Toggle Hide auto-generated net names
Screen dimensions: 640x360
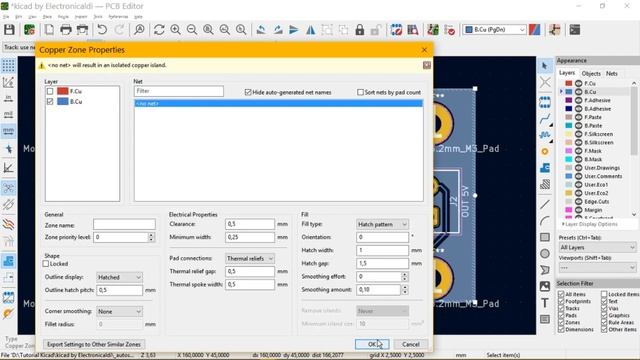[248, 92]
